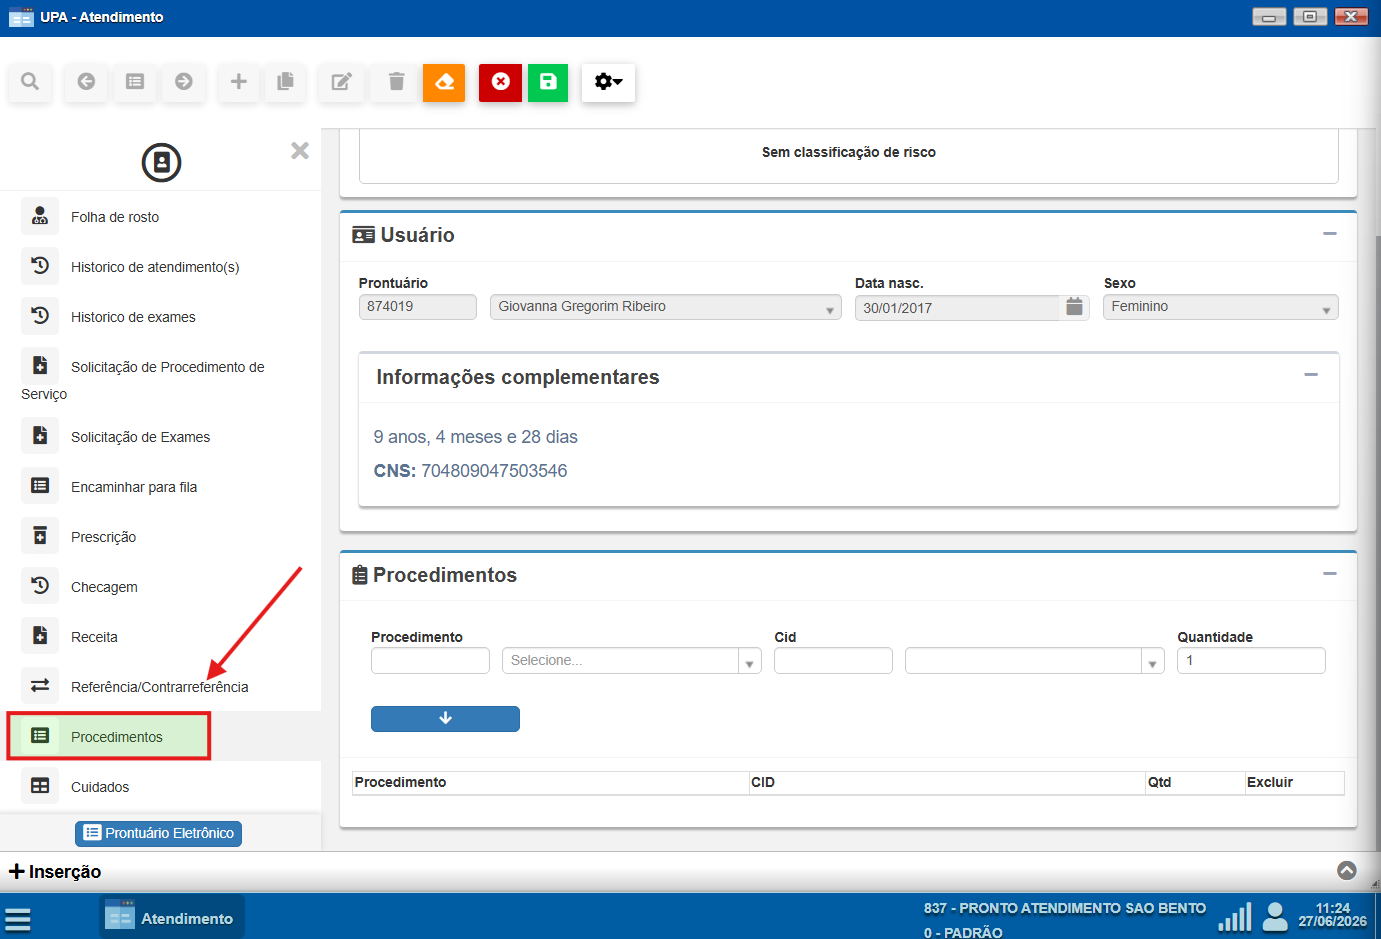Image resolution: width=1381 pixels, height=939 pixels.
Task: Open the gear settings dropdown
Action: [x=608, y=82]
